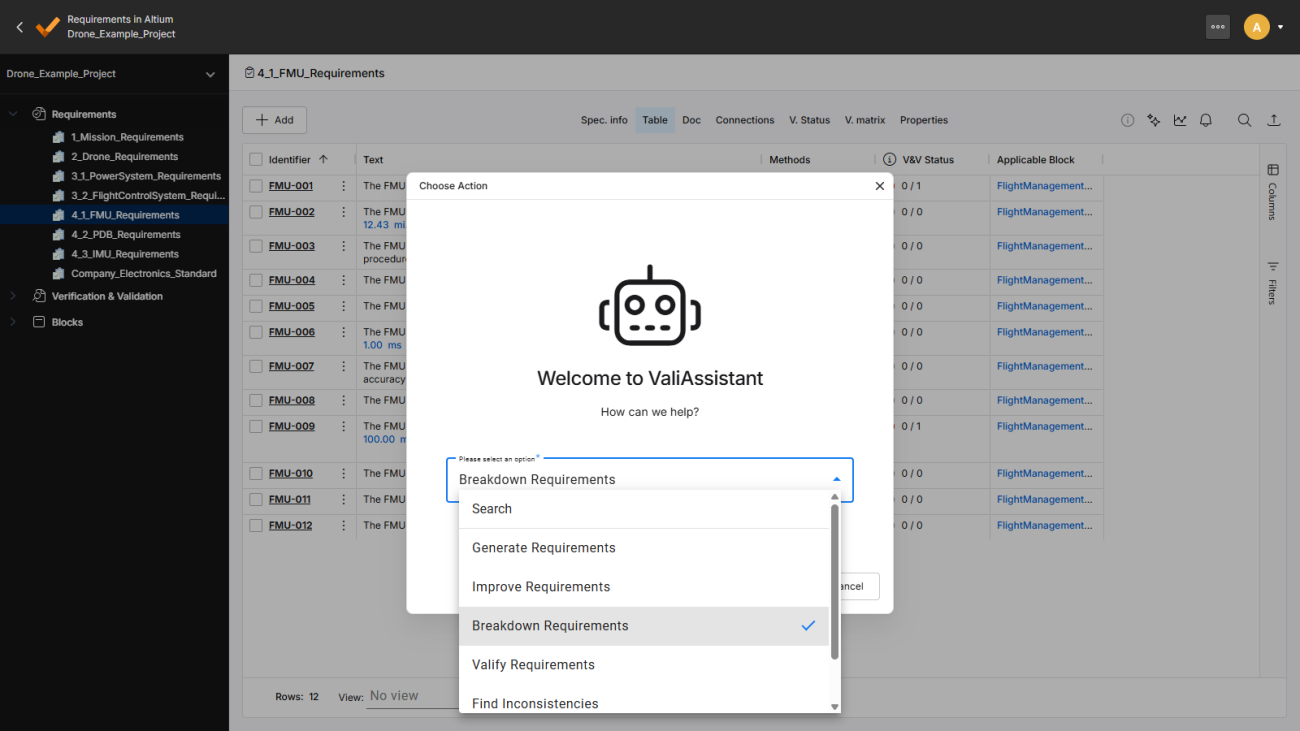Check the FMU-002 row checkbox
This screenshot has width=1300, height=731.
[x=256, y=212]
